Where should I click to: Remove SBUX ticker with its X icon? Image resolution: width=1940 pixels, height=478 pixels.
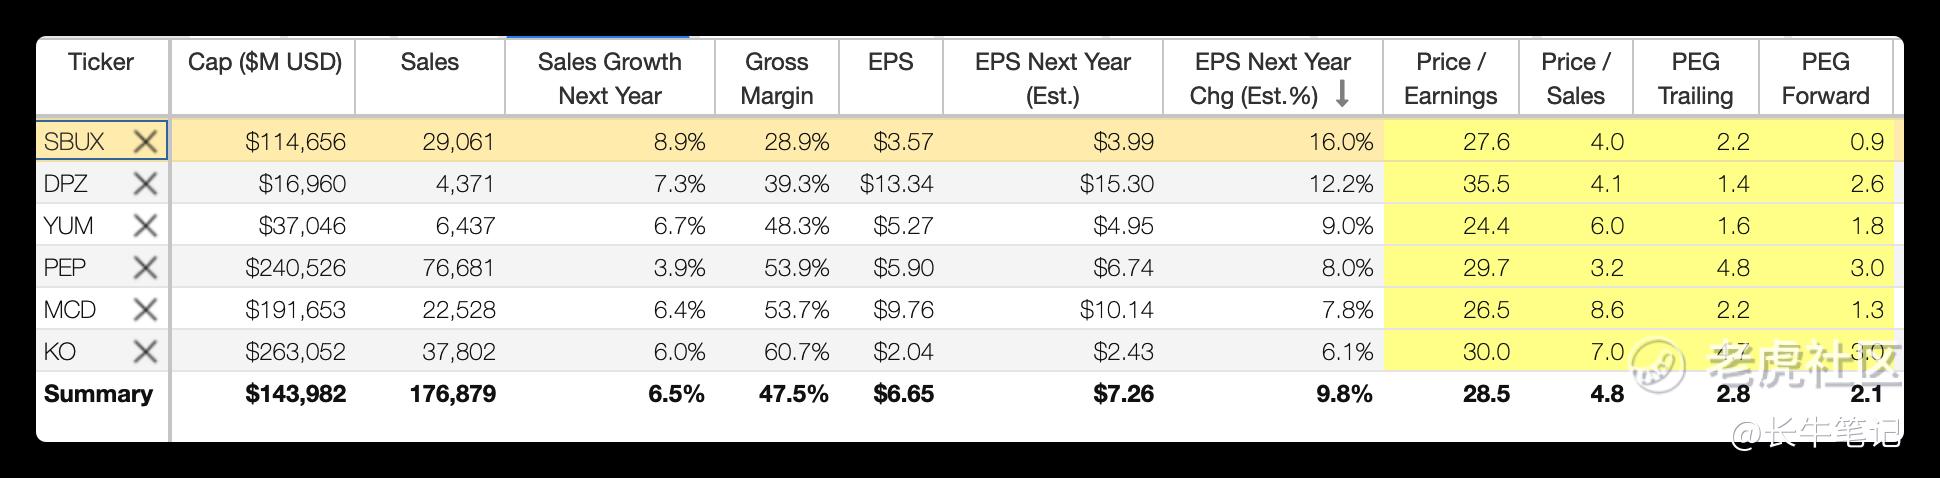[x=145, y=142]
